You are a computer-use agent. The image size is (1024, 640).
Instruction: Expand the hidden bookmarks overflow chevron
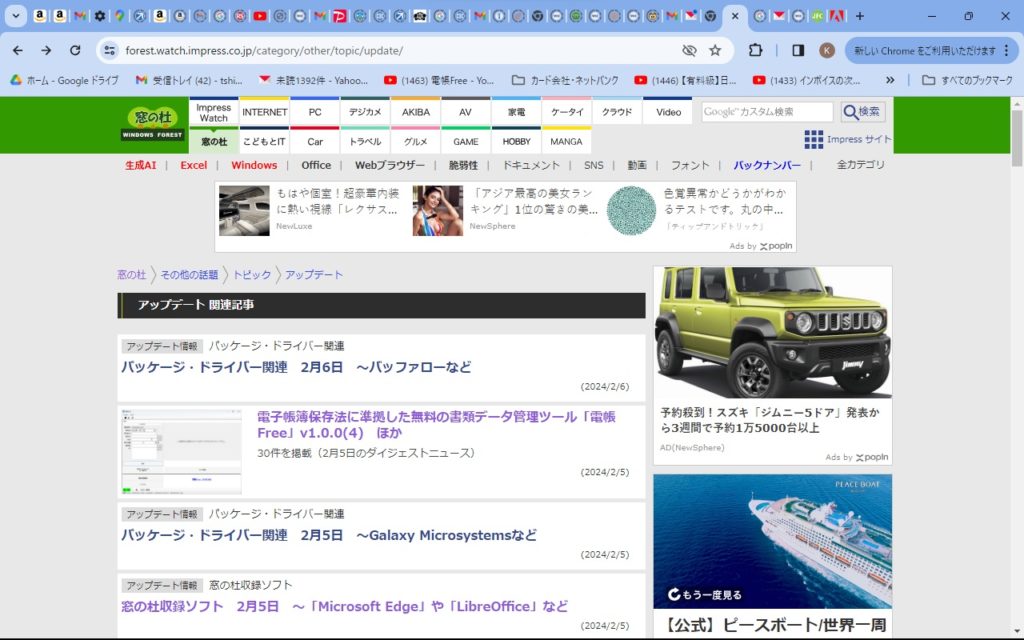click(x=890, y=80)
